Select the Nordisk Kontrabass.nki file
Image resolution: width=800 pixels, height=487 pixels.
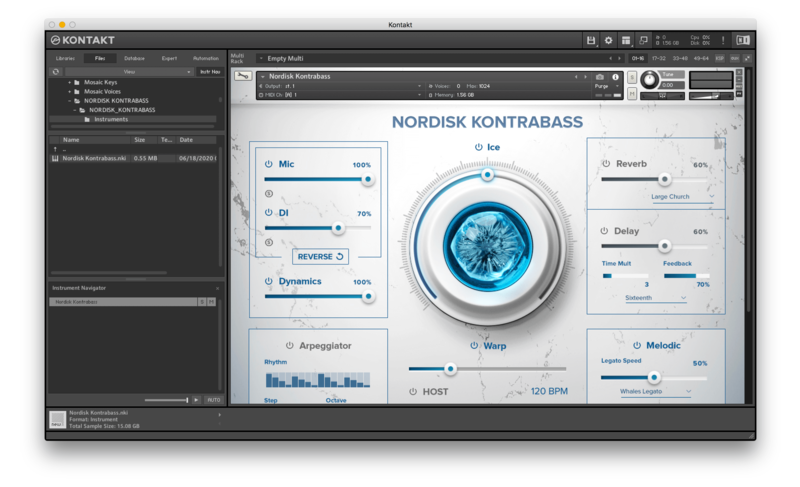[92, 158]
